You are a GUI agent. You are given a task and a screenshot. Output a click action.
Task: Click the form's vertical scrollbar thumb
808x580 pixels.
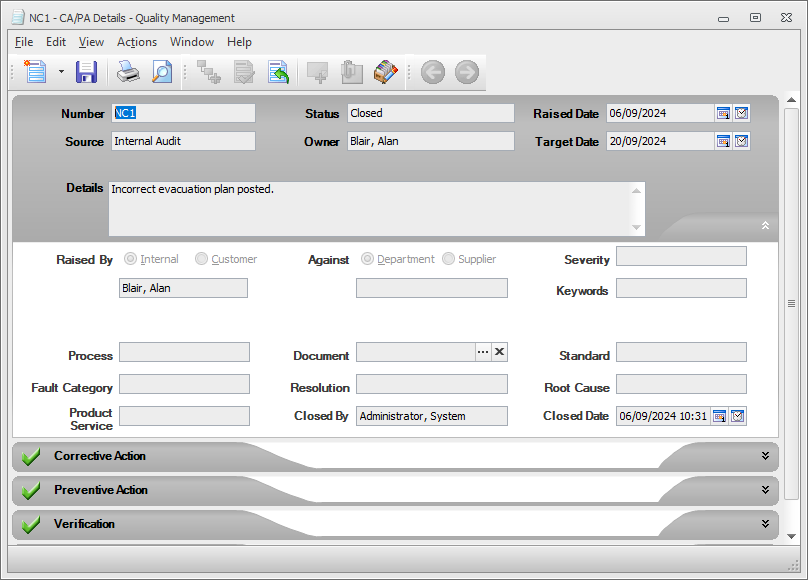[792, 303]
